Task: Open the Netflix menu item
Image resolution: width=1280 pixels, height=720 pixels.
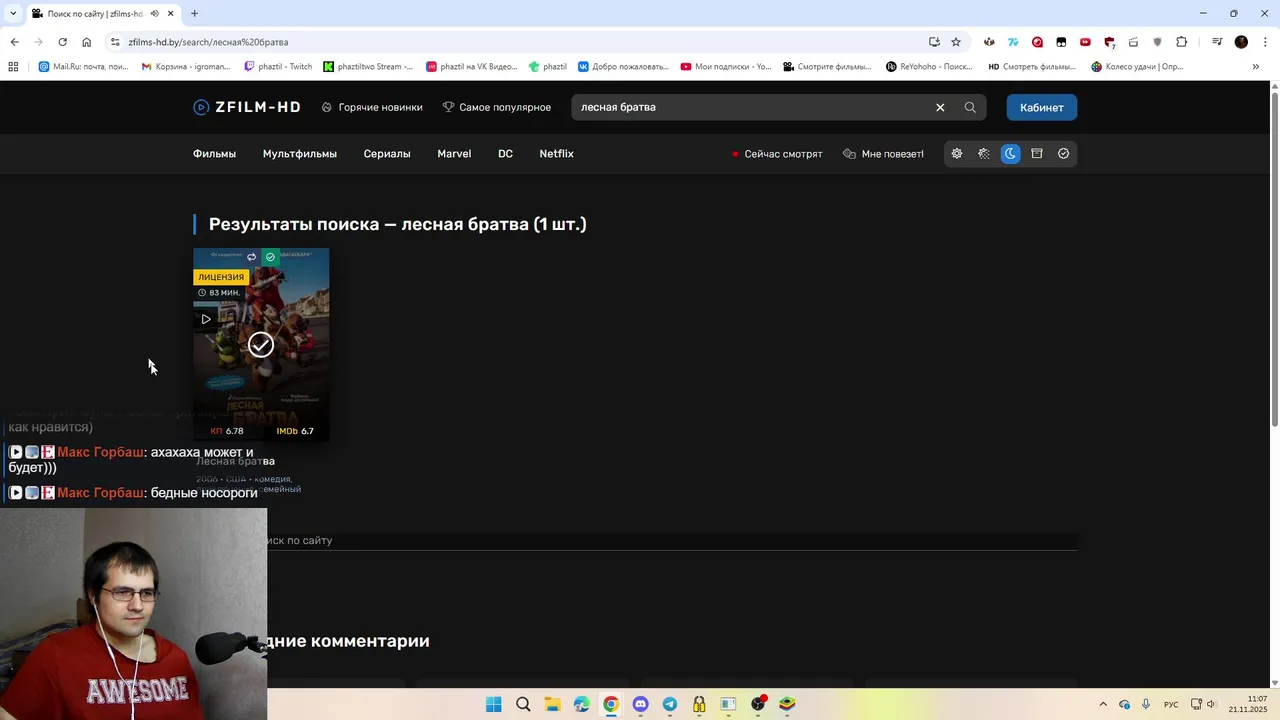Action: pyautogui.click(x=557, y=154)
